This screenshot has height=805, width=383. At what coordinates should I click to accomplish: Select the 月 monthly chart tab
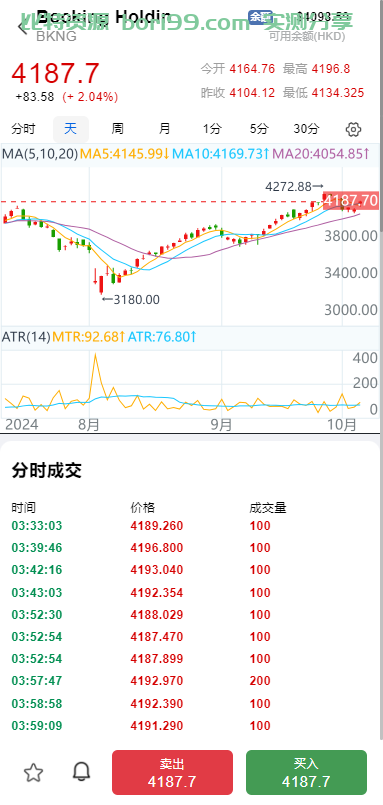pos(164,129)
